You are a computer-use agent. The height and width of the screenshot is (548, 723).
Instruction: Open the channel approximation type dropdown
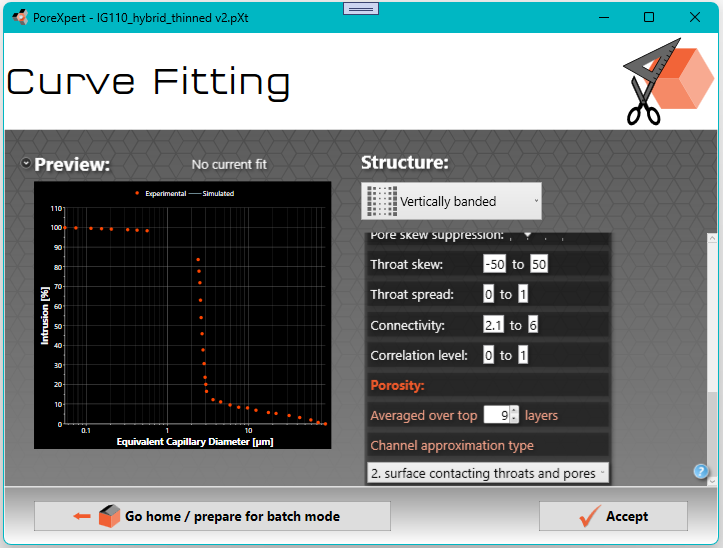(x=488, y=473)
